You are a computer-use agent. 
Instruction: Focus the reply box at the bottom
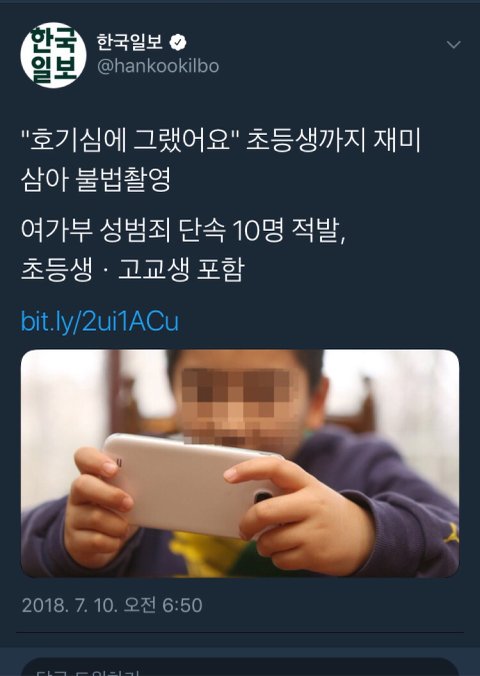[240, 667]
